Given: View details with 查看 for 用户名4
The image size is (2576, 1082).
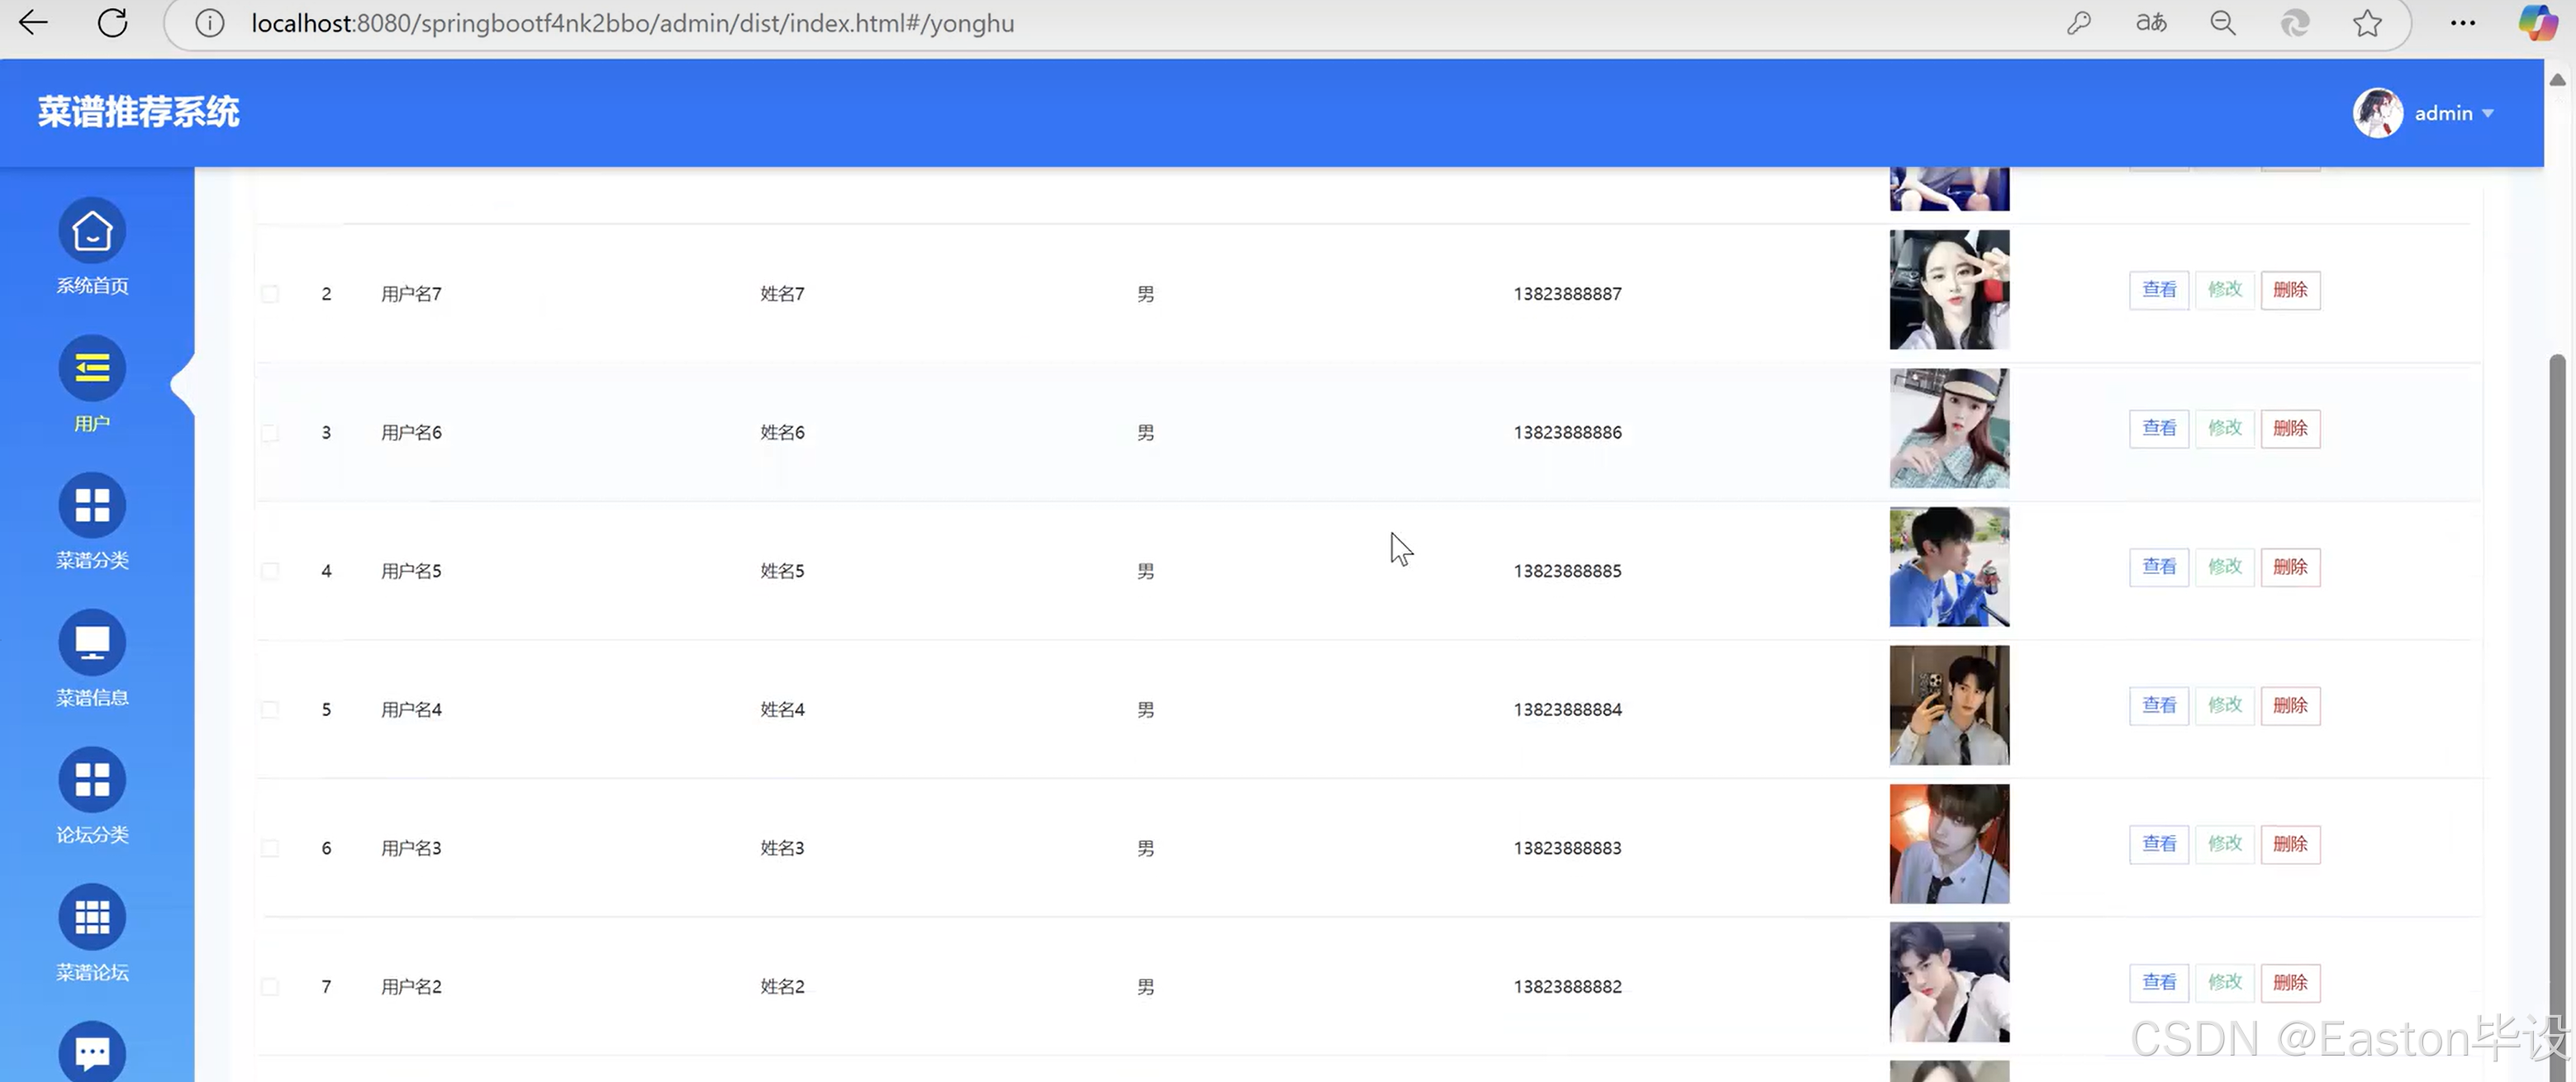Looking at the screenshot, I should tap(2159, 706).
